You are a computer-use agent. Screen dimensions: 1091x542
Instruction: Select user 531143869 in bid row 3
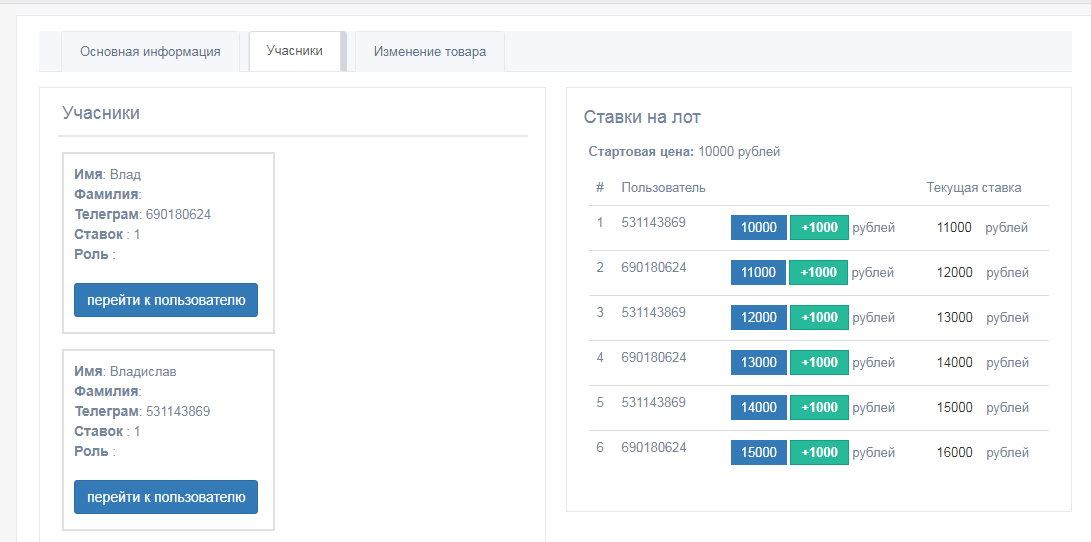653,312
